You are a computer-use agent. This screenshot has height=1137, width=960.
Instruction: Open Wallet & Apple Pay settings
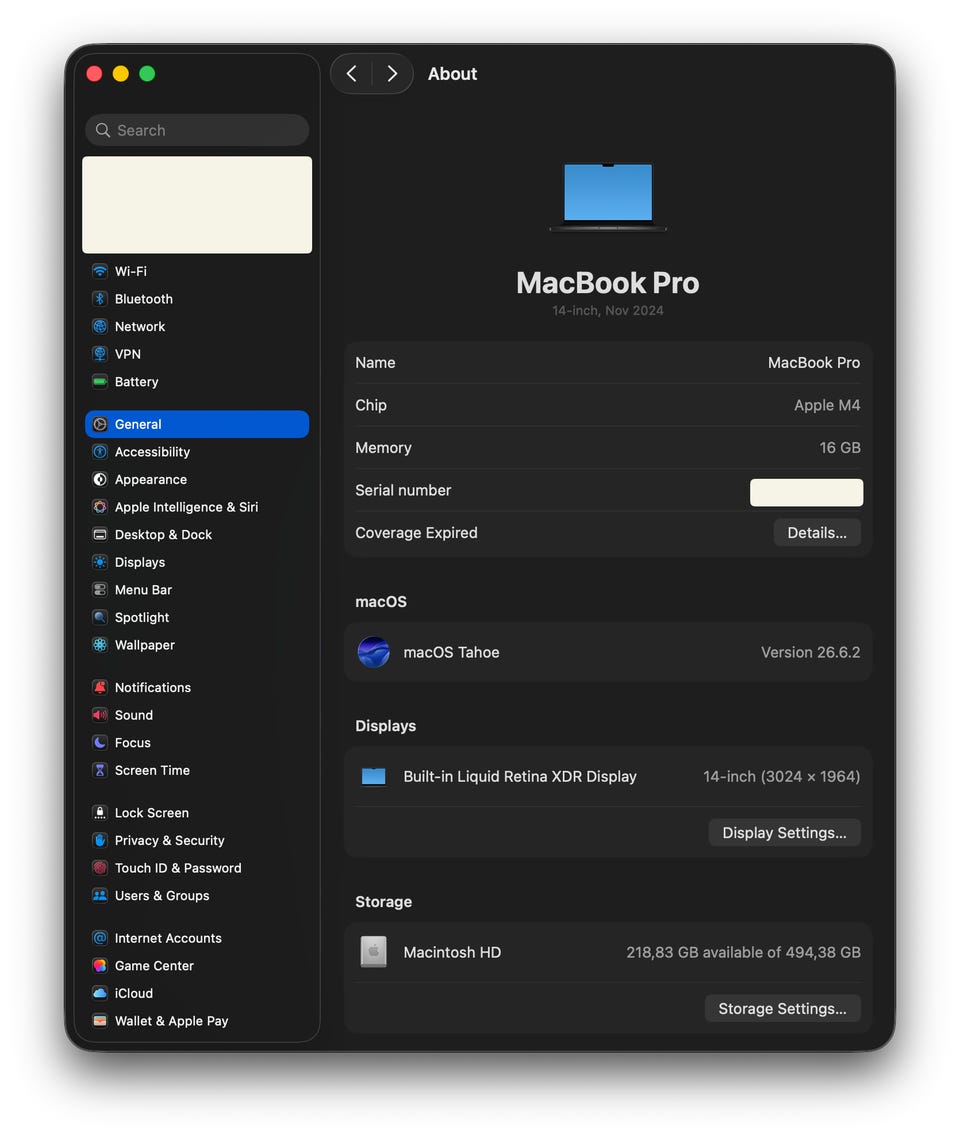click(197, 1021)
